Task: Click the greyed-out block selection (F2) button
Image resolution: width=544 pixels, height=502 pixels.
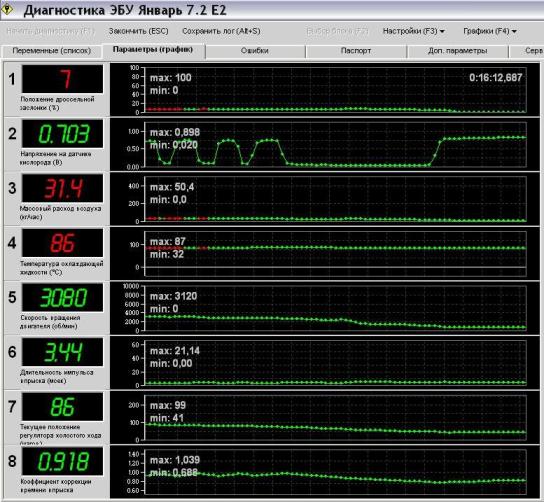Action: (x=337, y=31)
